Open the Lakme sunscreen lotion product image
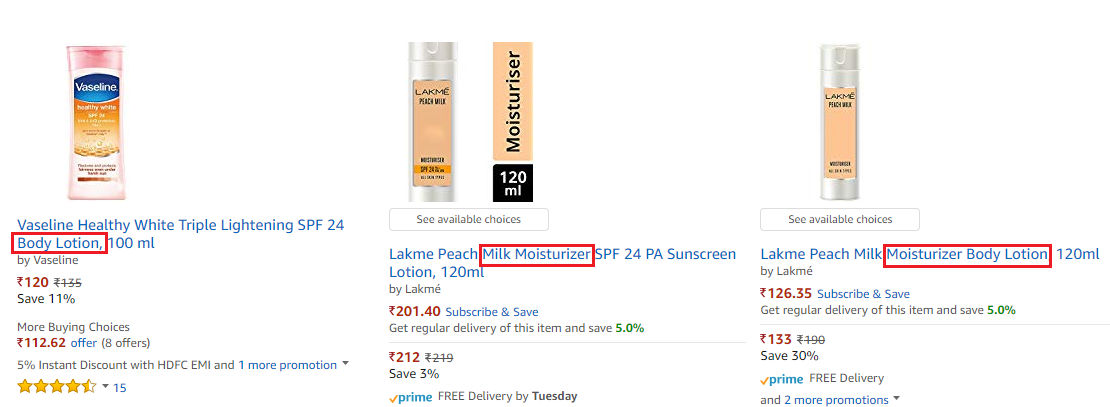 tap(468, 121)
